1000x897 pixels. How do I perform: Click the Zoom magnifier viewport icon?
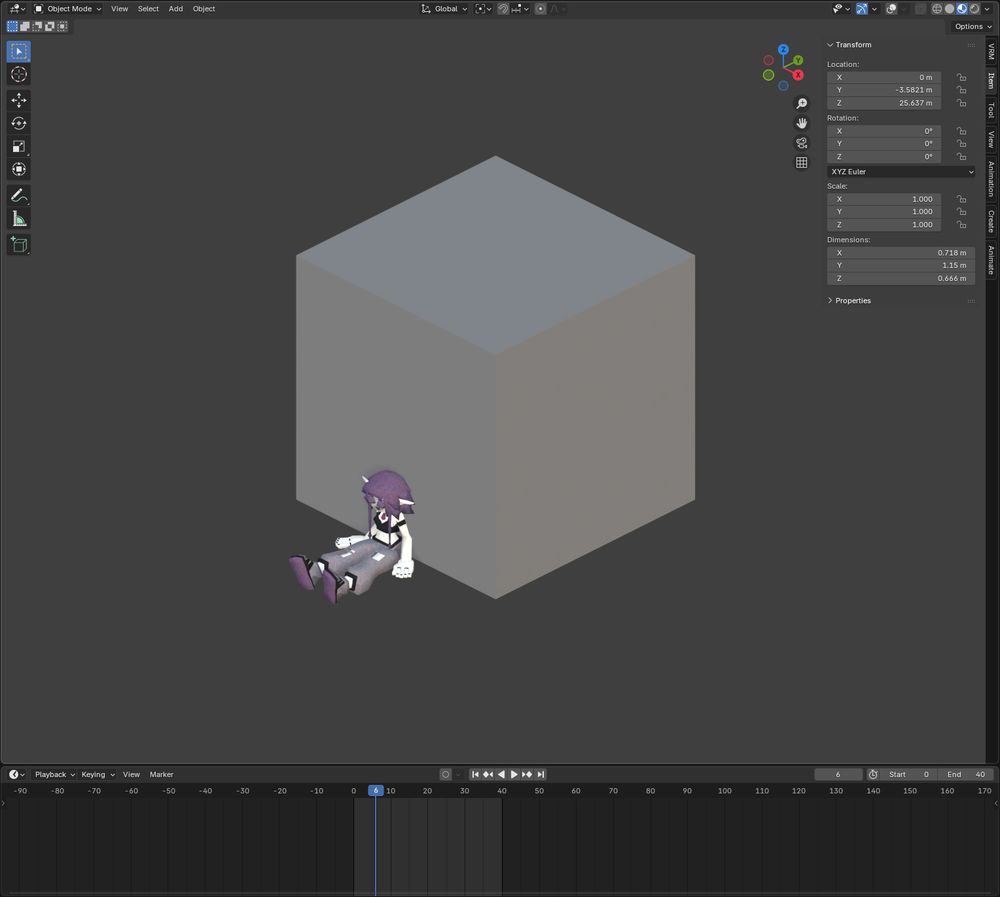pos(802,103)
